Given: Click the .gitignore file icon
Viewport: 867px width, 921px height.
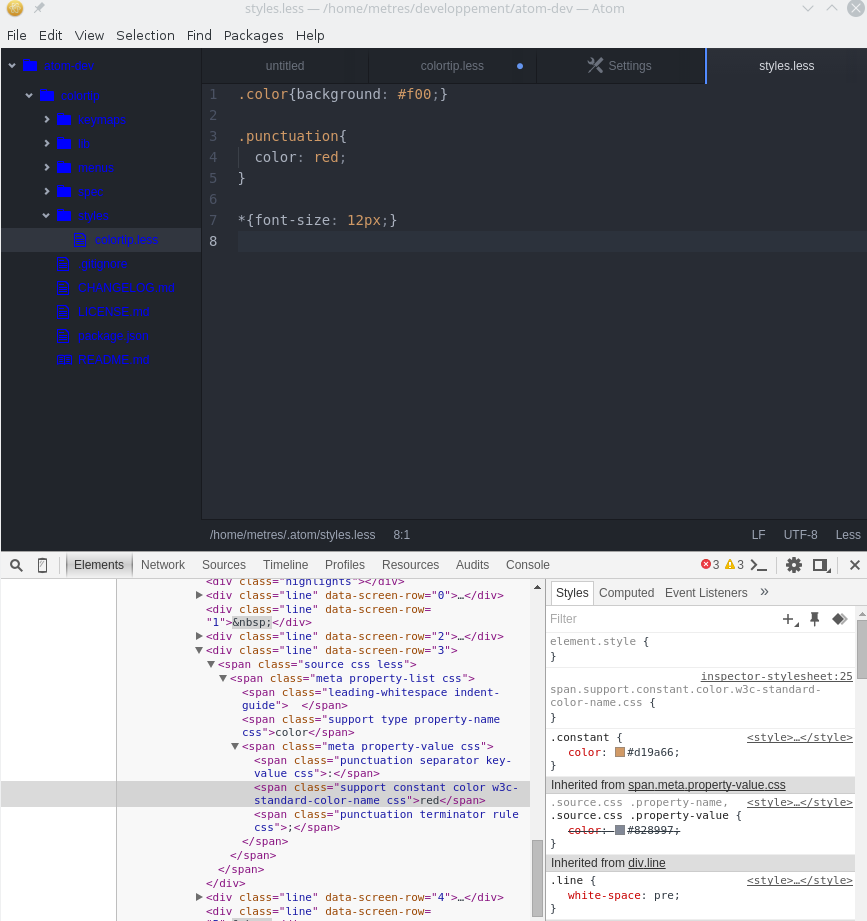Looking at the screenshot, I should click(x=63, y=264).
